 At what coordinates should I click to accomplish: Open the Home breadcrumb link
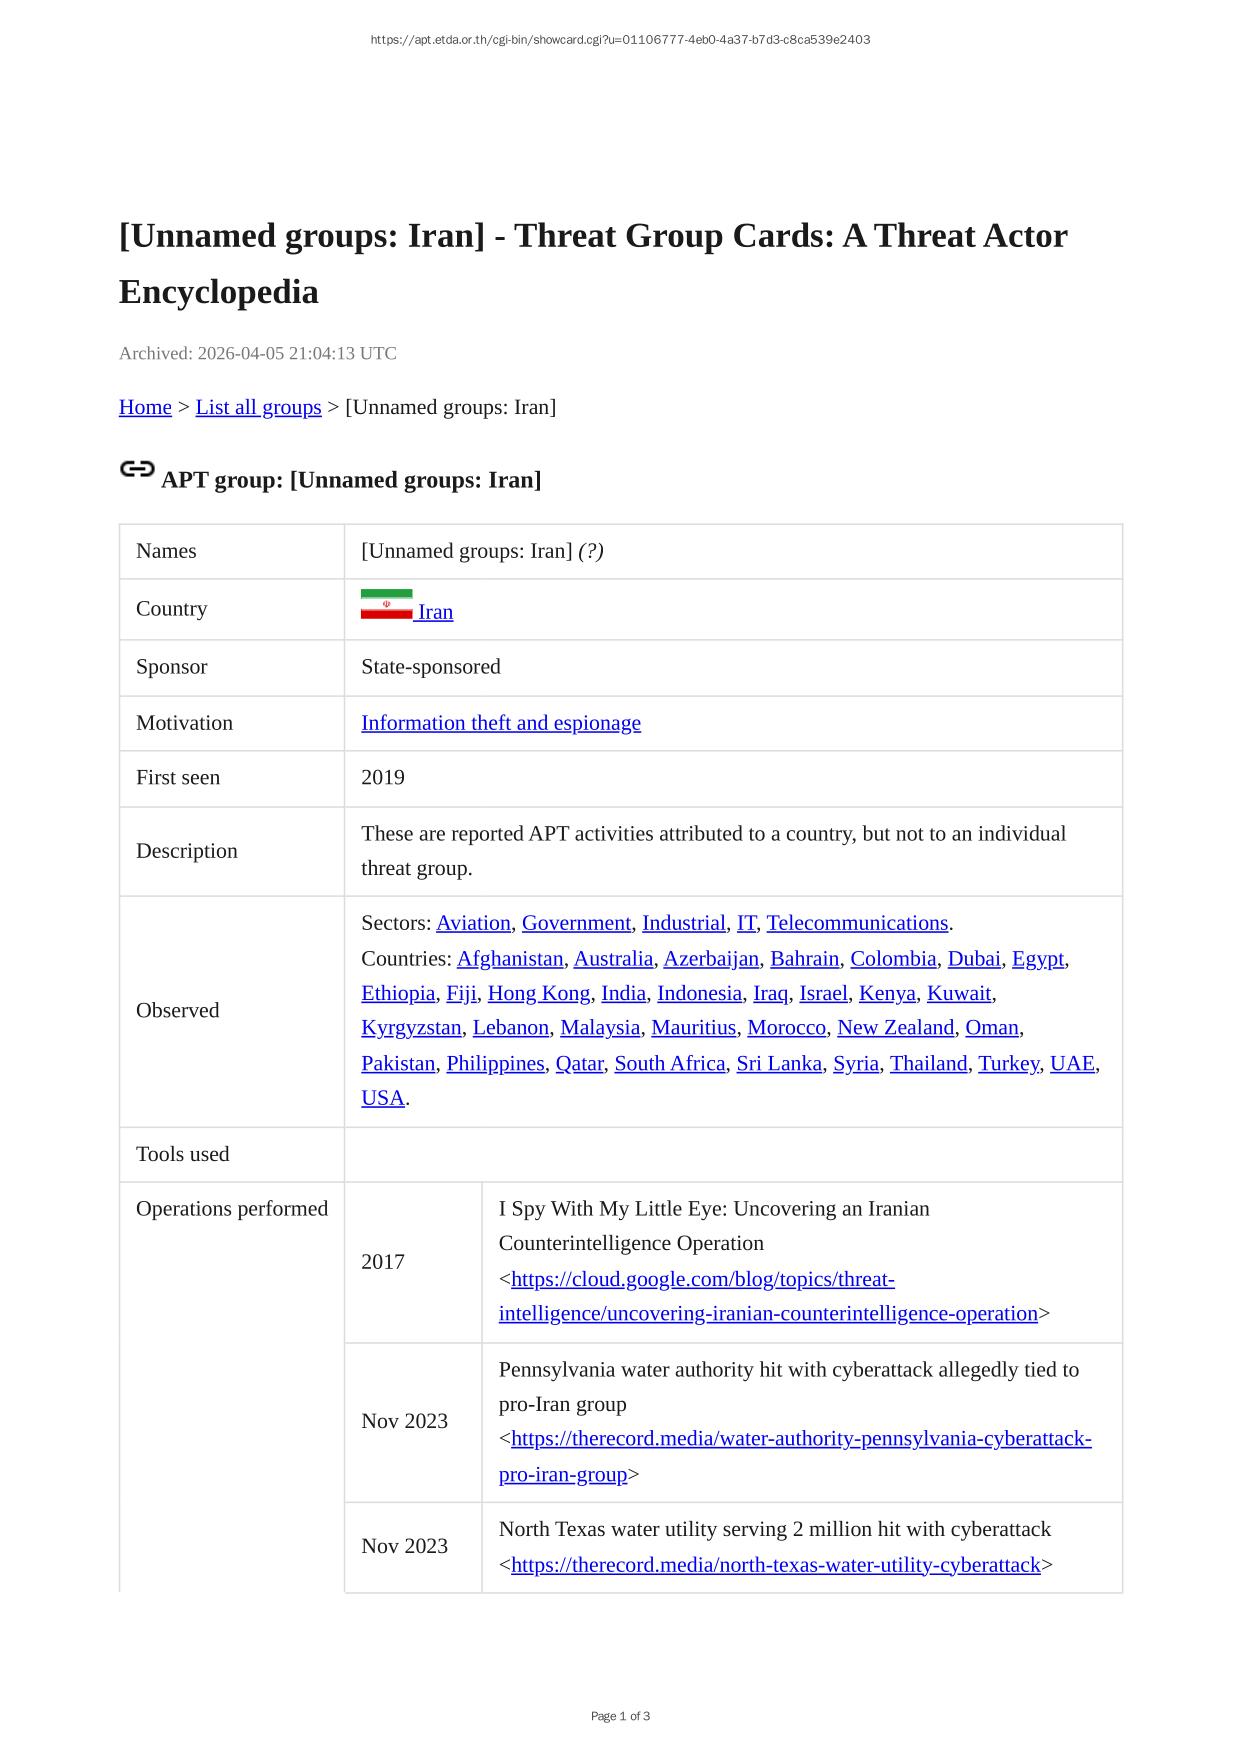(x=145, y=407)
